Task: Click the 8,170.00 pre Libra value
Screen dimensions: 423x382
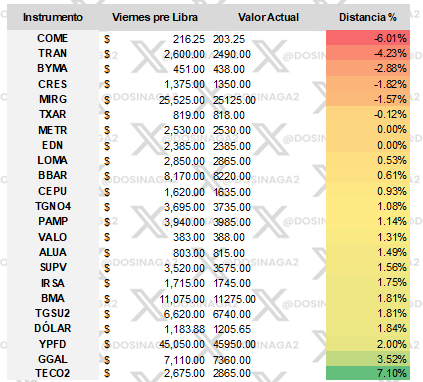Action: [x=184, y=176]
